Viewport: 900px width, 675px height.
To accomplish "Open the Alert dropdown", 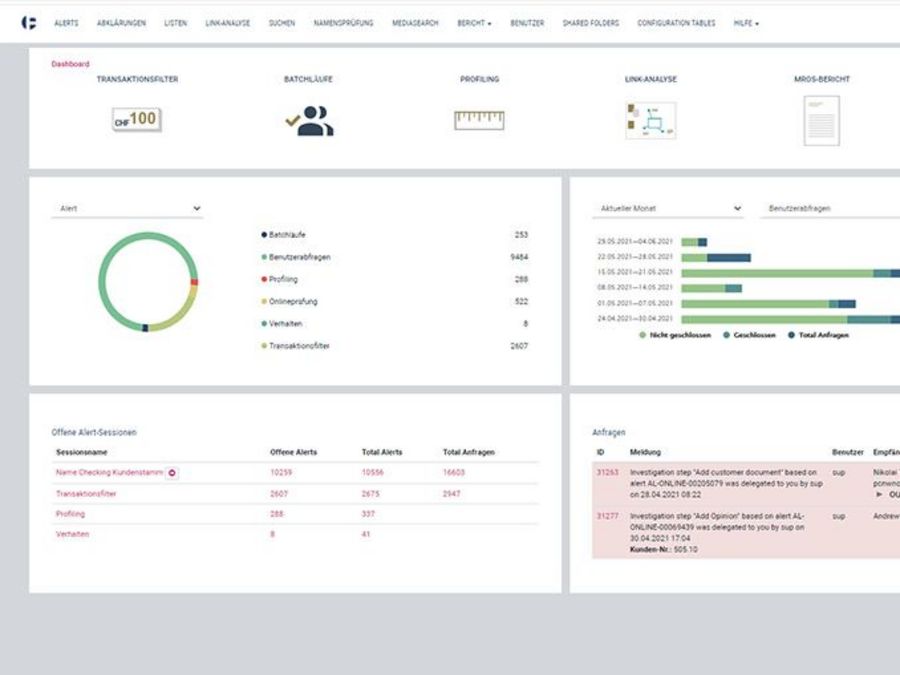I will point(127,208).
